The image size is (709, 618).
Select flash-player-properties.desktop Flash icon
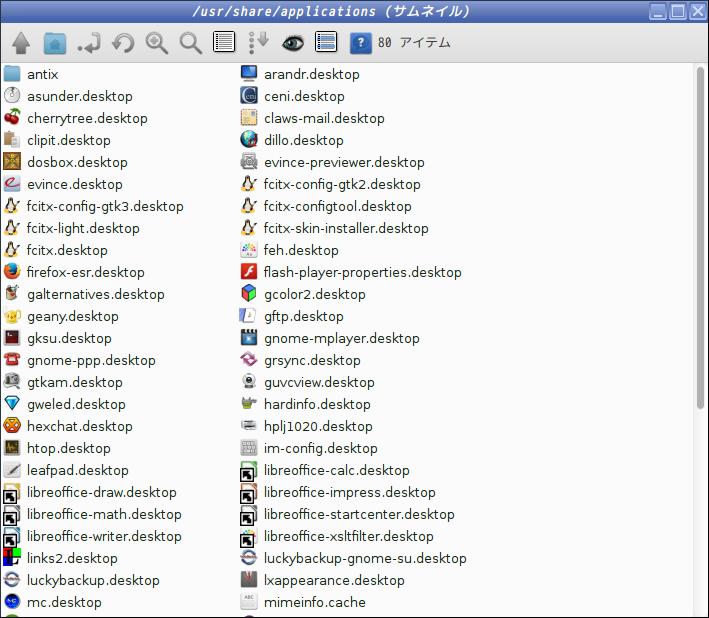(x=249, y=272)
